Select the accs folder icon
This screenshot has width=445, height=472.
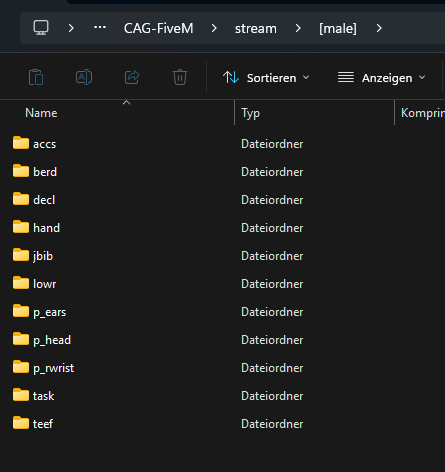coord(21,143)
